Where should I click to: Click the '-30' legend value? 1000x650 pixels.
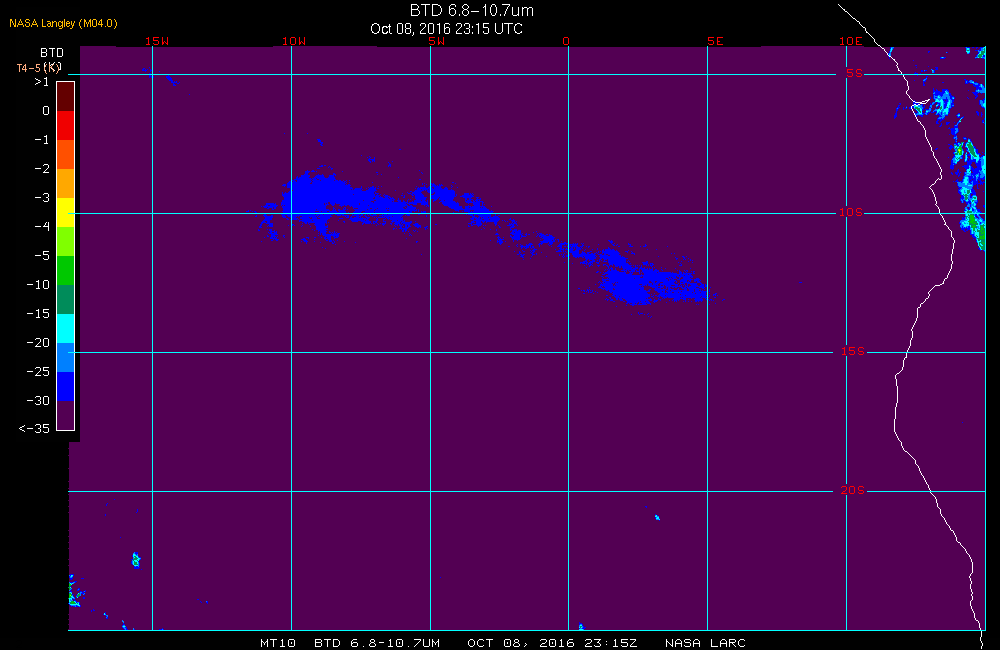tap(38, 401)
